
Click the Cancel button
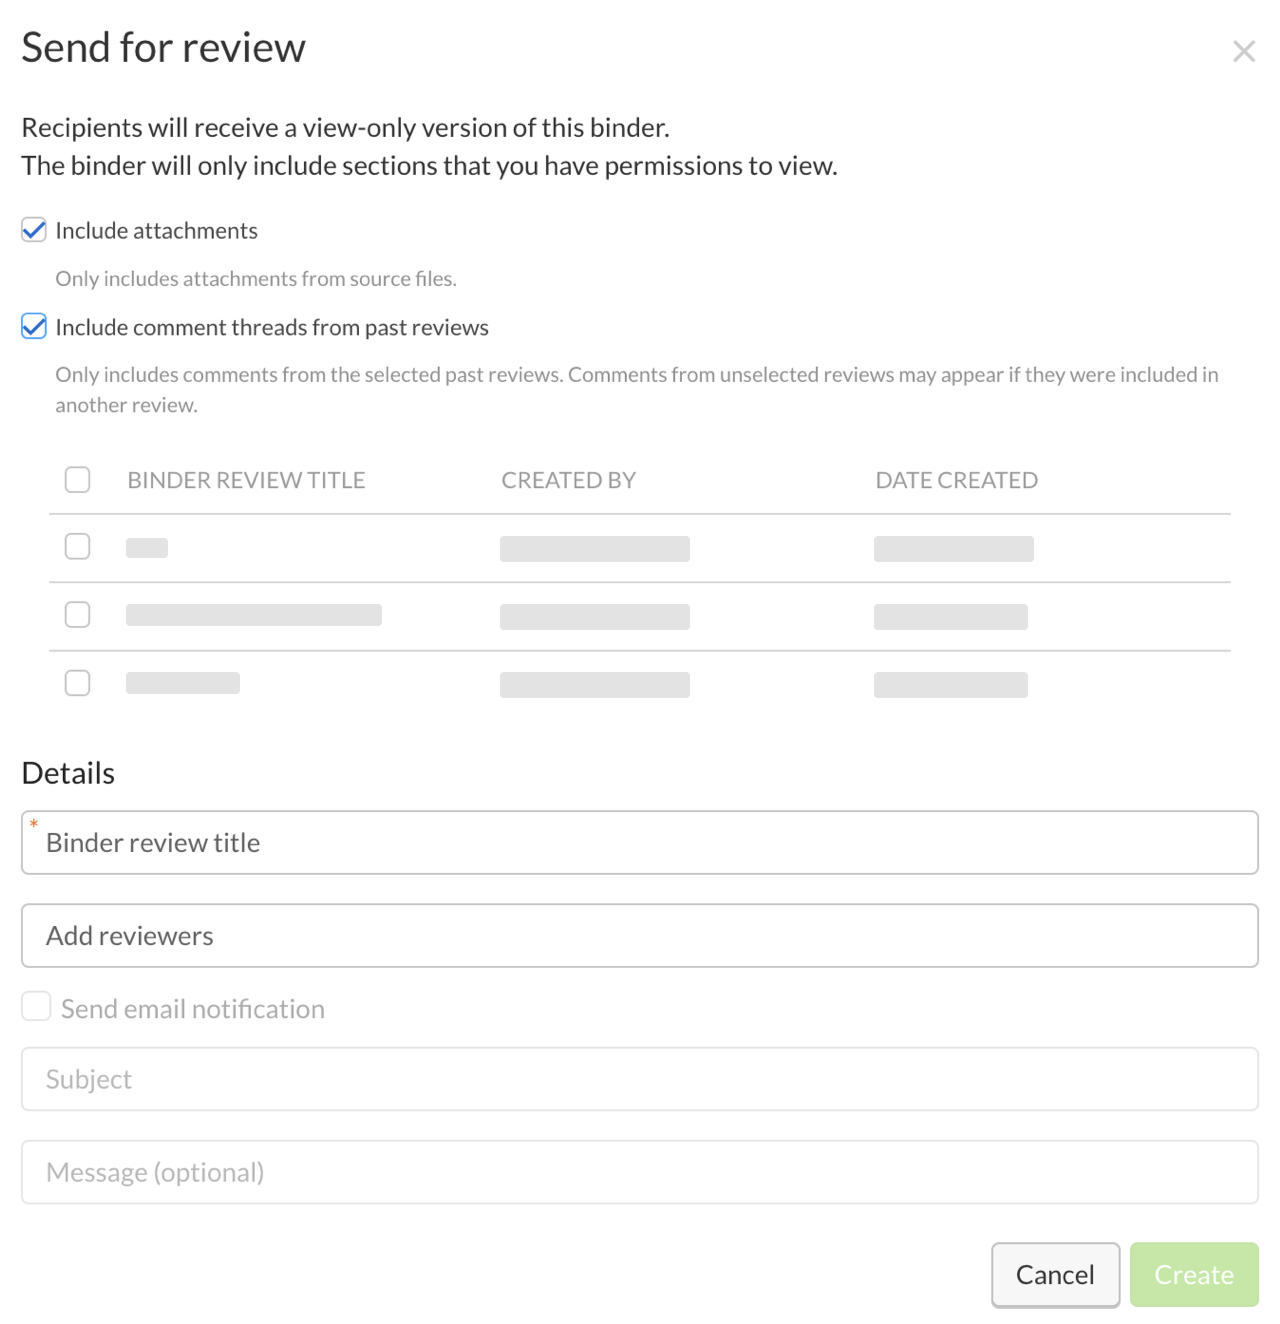[1054, 1274]
